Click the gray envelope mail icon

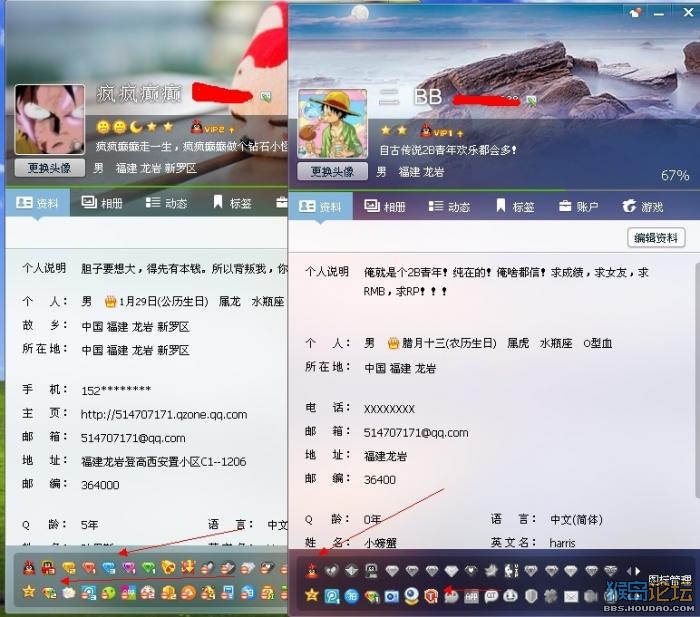pyautogui.click(x=571, y=596)
